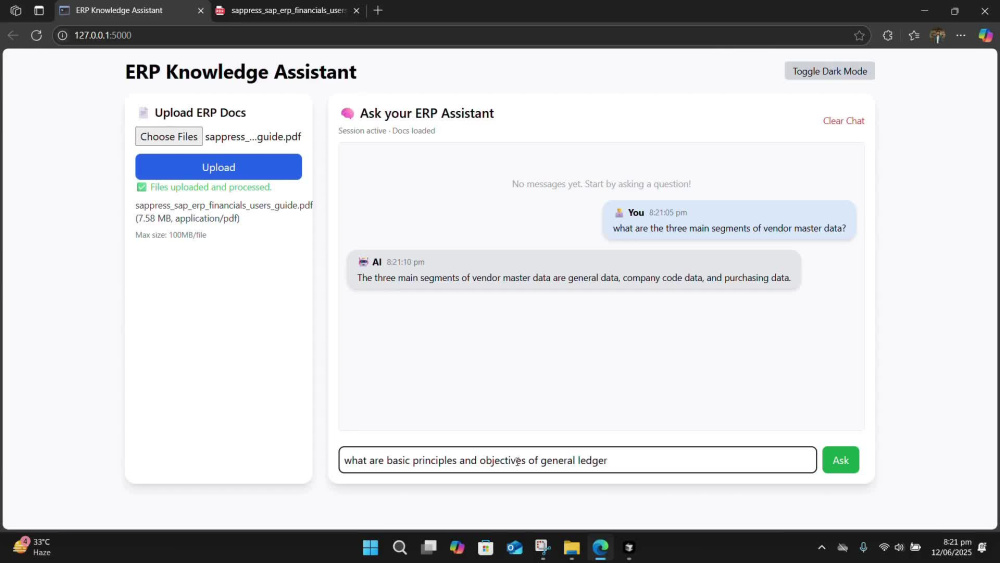Viewport: 1000px width, 563px height.
Task: Reload the current page
Action: (x=36, y=35)
